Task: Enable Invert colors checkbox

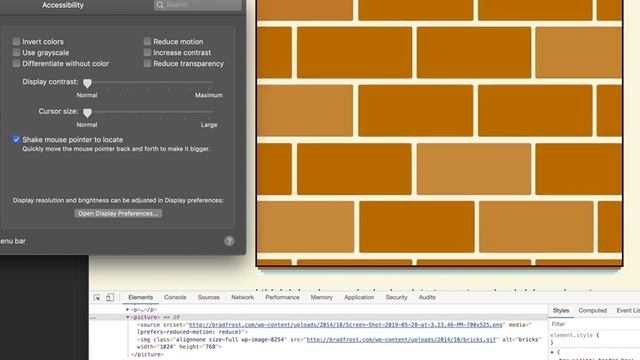Action: (16, 42)
